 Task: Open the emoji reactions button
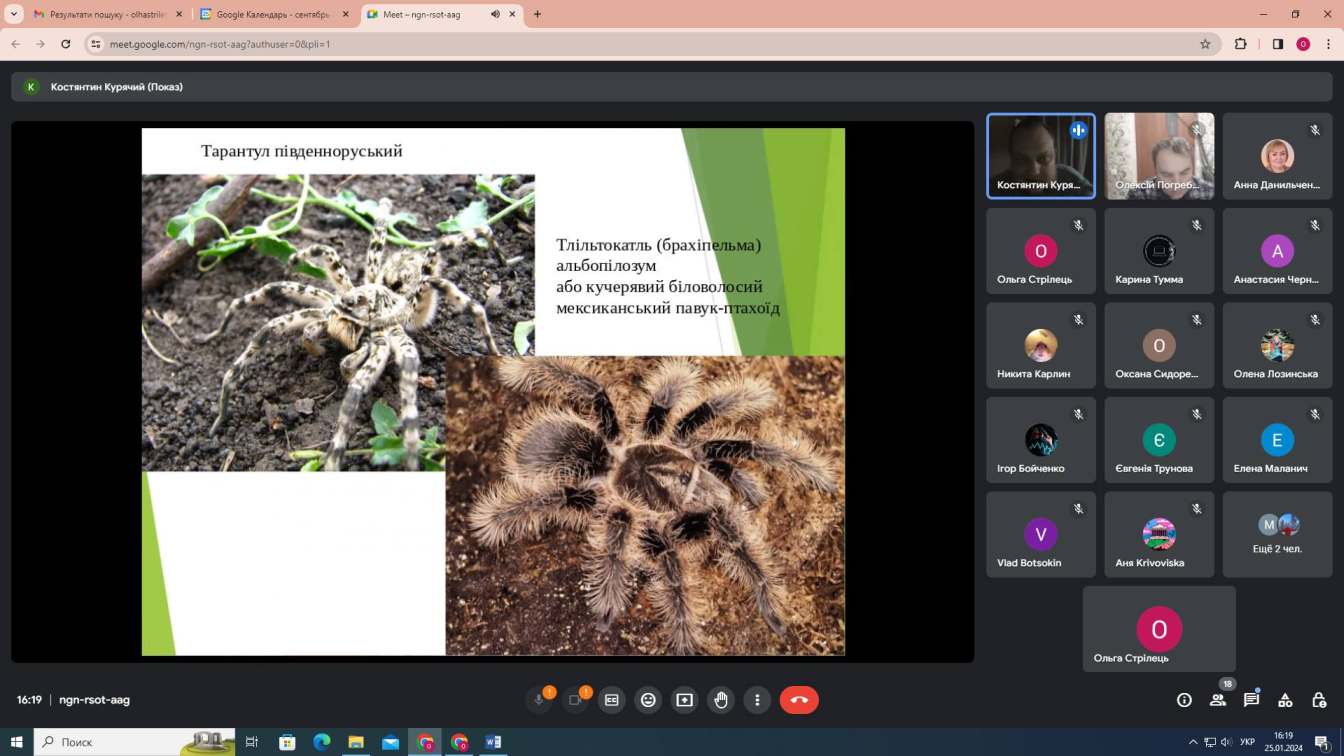click(648, 700)
